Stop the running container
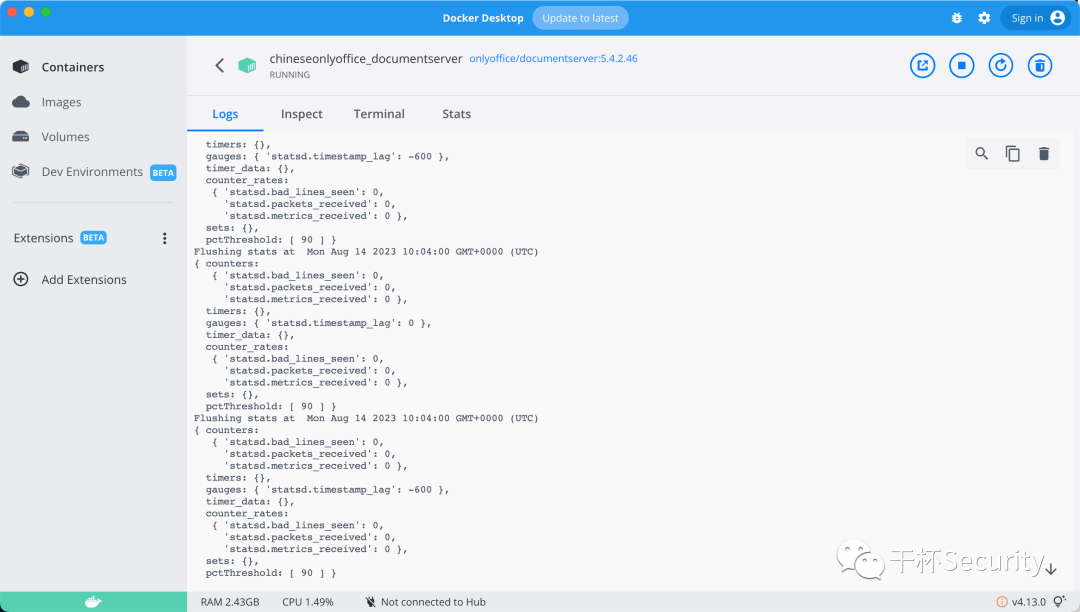Image resolution: width=1080 pixels, height=612 pixels. pyautogui.click(x=962, y=66)
